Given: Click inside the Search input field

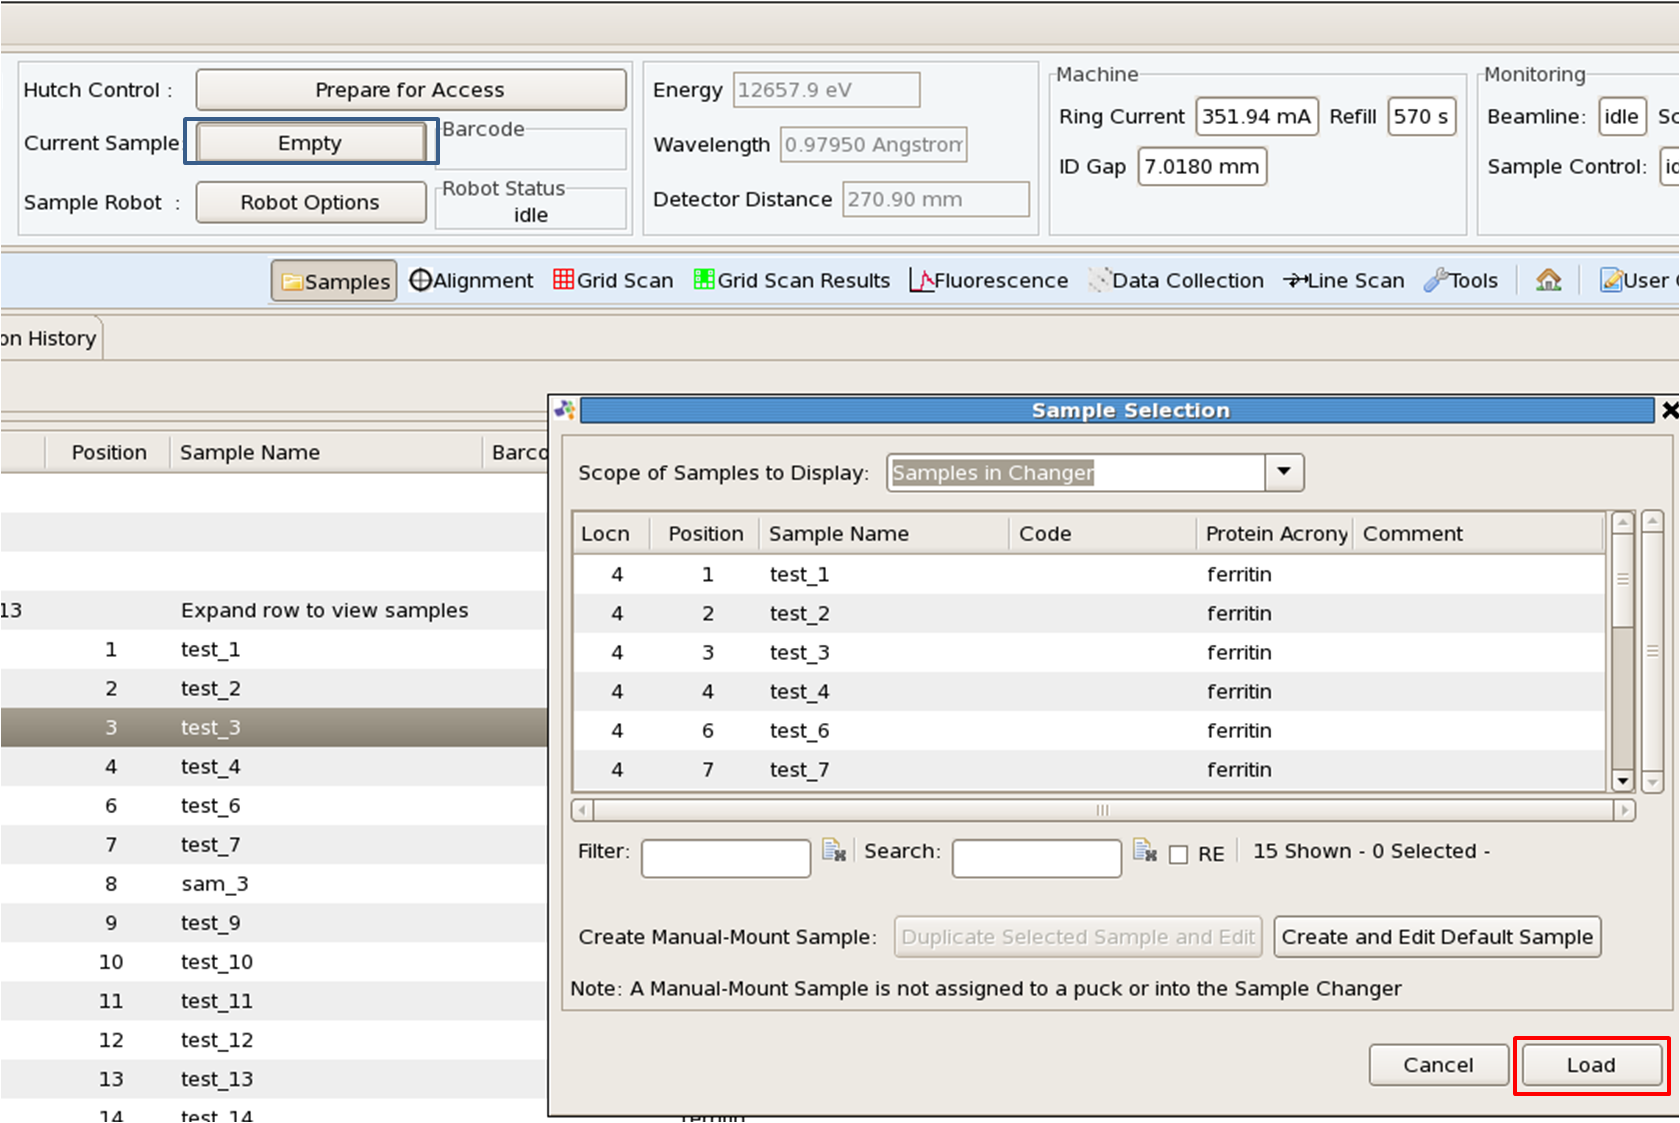Looking at the screenshot, I should tap(1036, 858).
